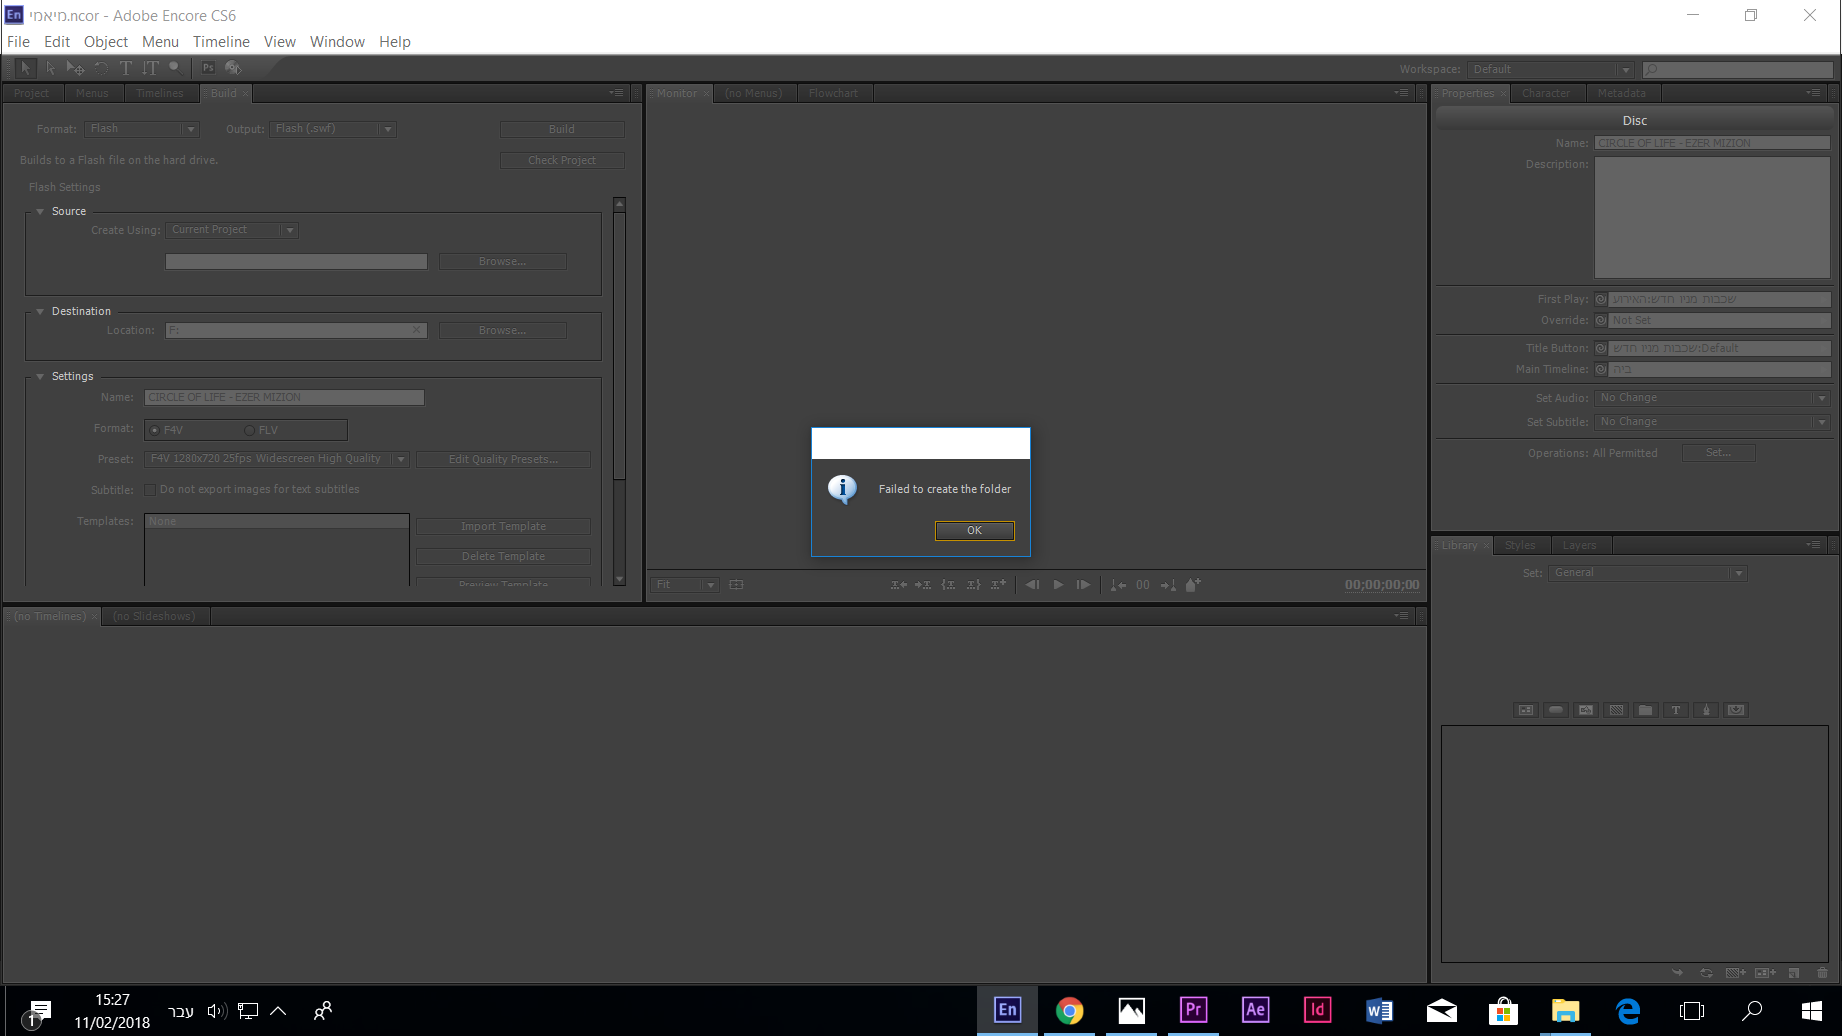Click Library Replace icon
This screenshot has height=1036, width=1842.
(x=1706, y=973)
